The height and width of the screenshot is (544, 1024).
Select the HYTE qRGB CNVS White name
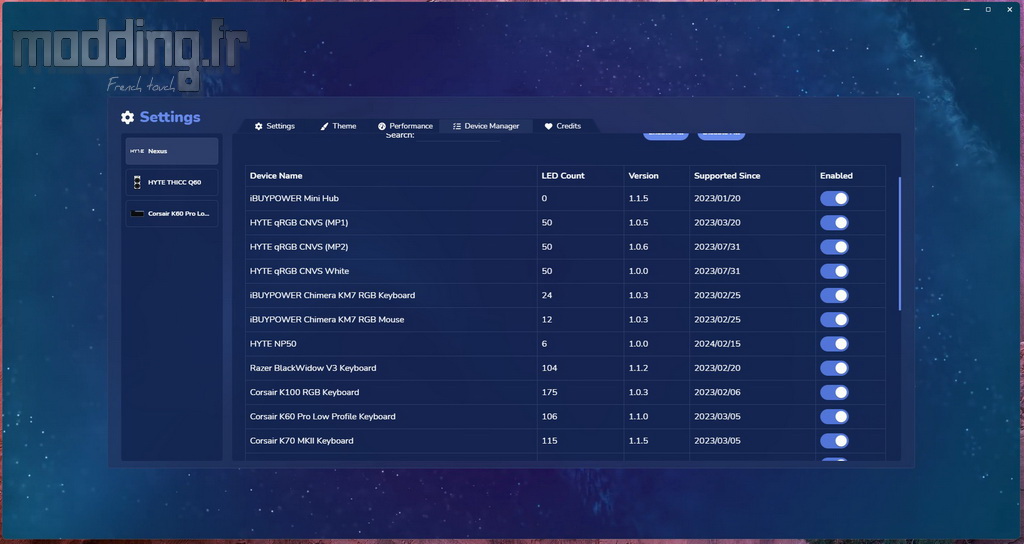299,271
